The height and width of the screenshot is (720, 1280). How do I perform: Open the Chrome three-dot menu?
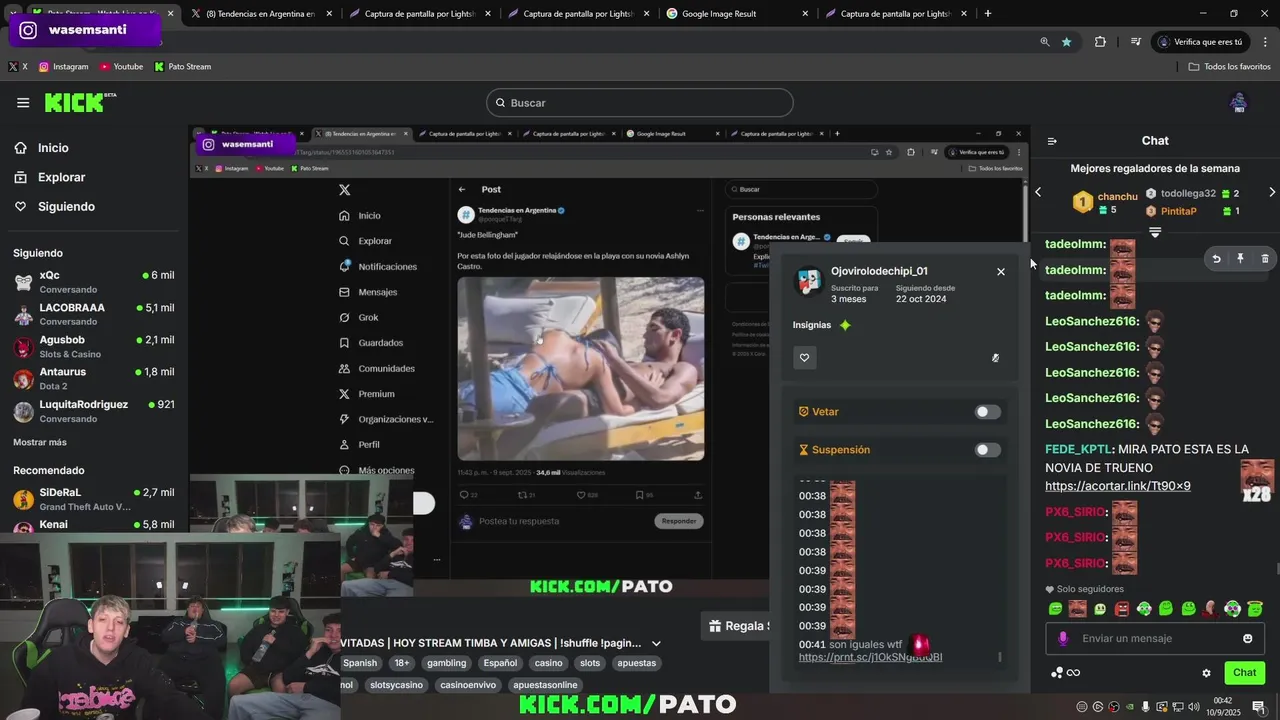(1265, 42)
